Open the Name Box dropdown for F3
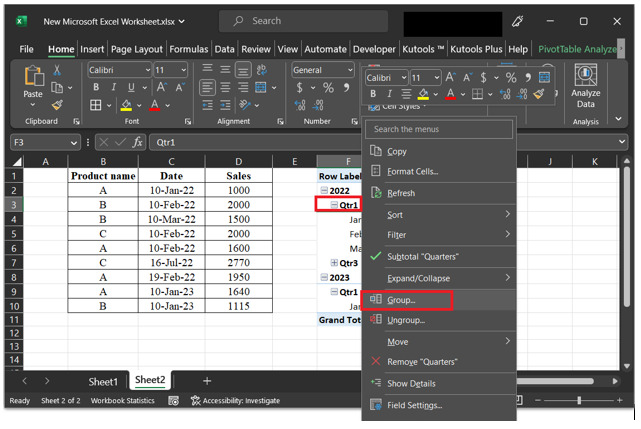 tap(74, 143)
